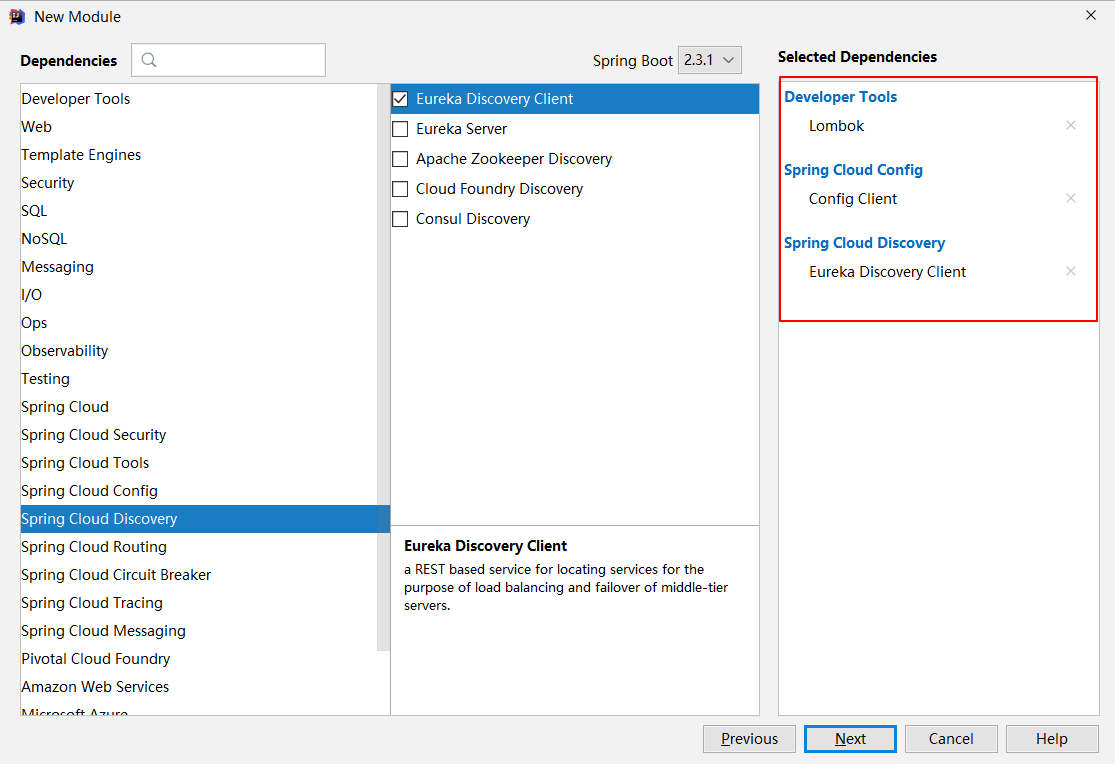Click Spring Cloud Discovery heading in Selected Dependencies

865,243
